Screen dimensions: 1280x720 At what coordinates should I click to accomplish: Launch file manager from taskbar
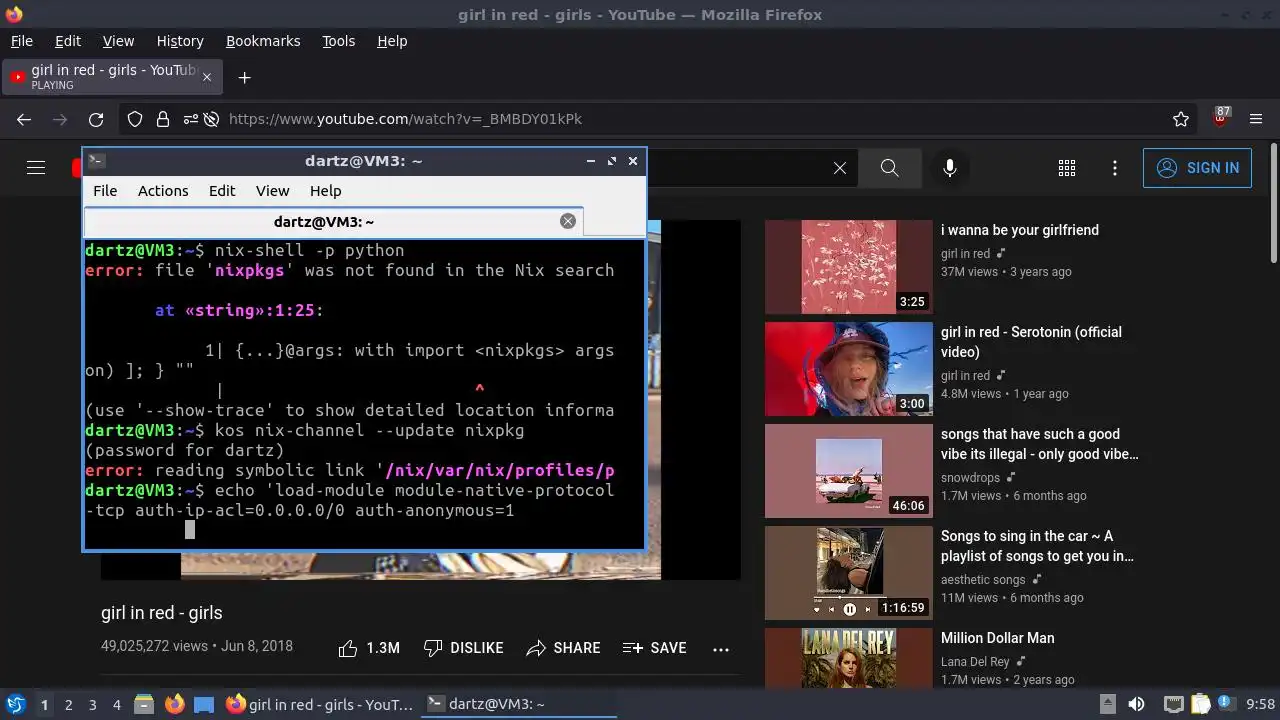point(143,704)
